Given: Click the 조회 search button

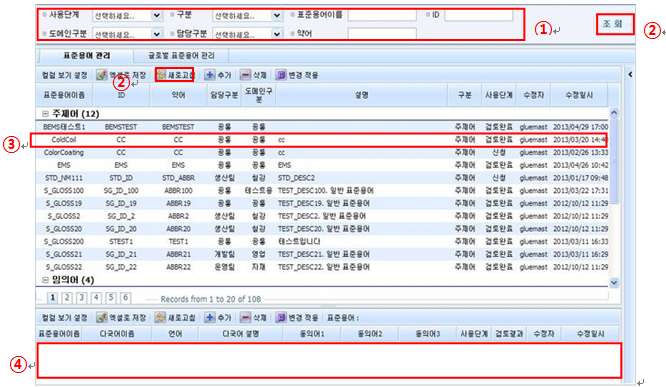Looking at the screenshot, I should pos(615,24).
